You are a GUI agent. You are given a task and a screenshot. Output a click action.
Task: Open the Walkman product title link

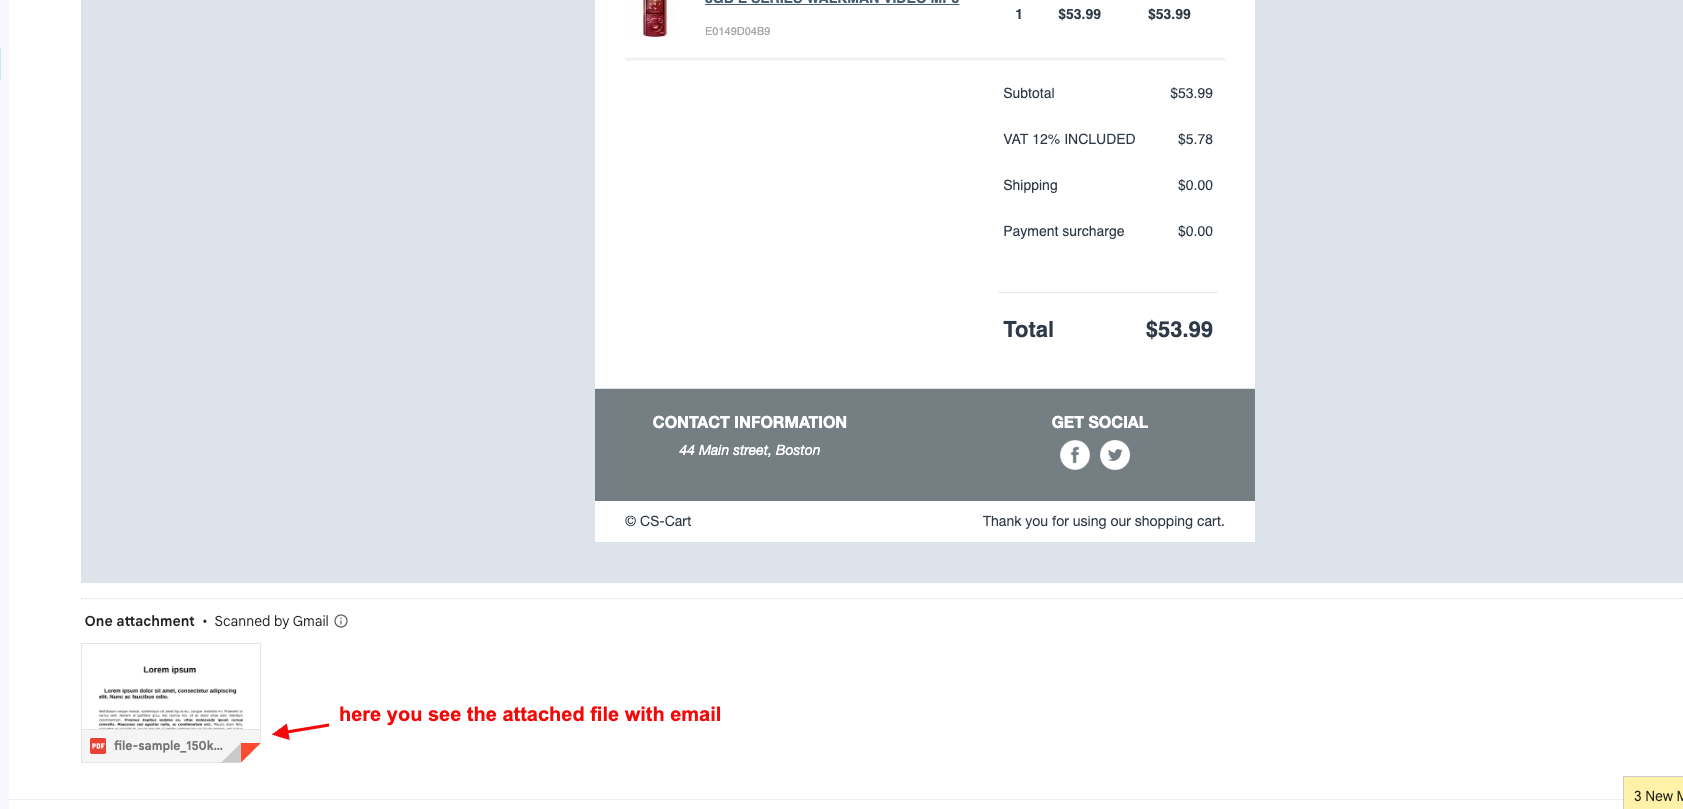(831, 3)
